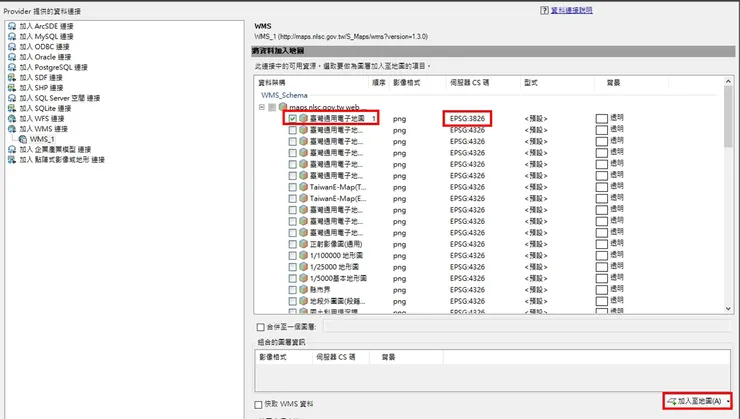
Task: Open the <預設> style for the EPSG:3826 row
Action: (536, 118)
